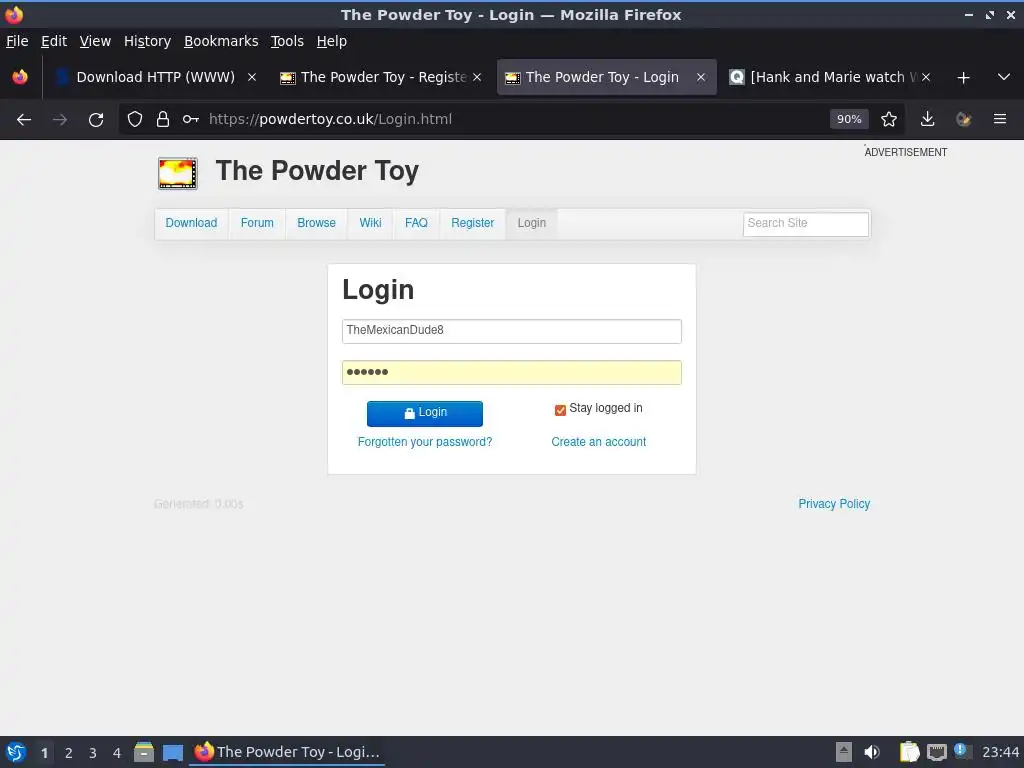Screen dimensions: 1024x768
Task: Reset the 90% zoom level indicator
Action: (x=849, y=120)
